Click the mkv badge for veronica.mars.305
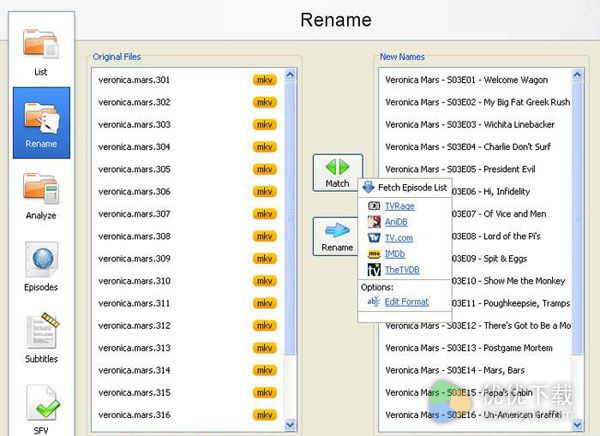This screenshot has width=600, height=436. click(x=264, y=169)
